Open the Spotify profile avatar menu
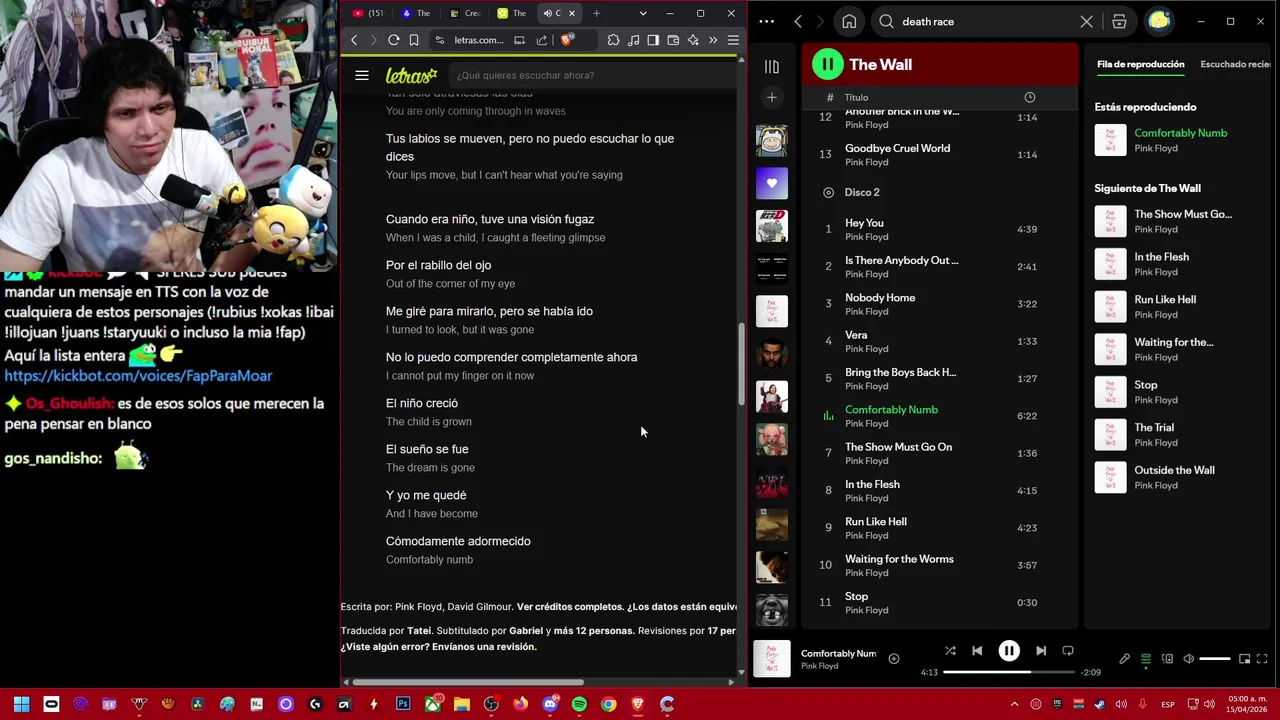The height and width of the screenshot is (720, 1280). (1159, 21)
